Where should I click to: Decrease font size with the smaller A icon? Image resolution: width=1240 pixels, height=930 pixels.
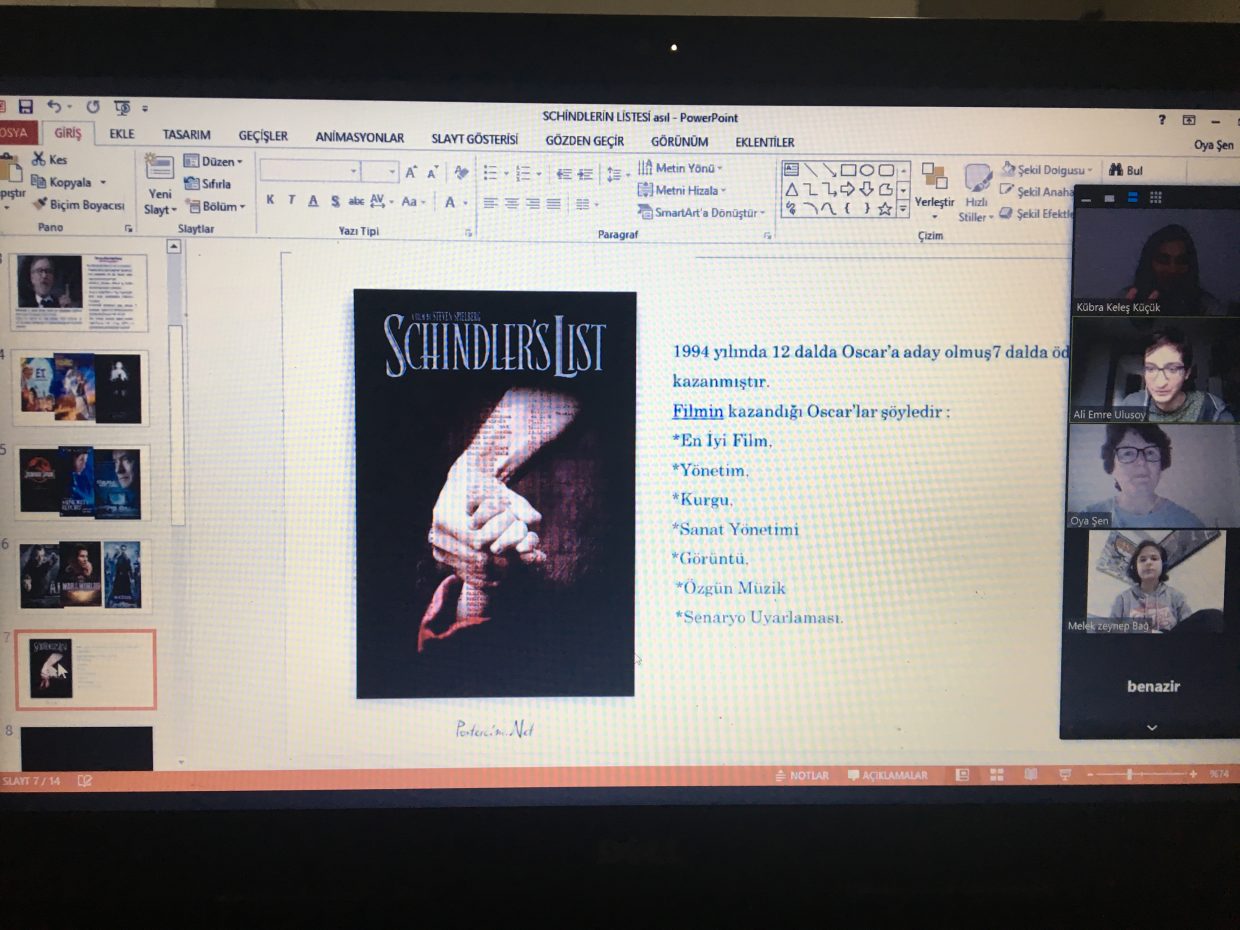[432, 172]
